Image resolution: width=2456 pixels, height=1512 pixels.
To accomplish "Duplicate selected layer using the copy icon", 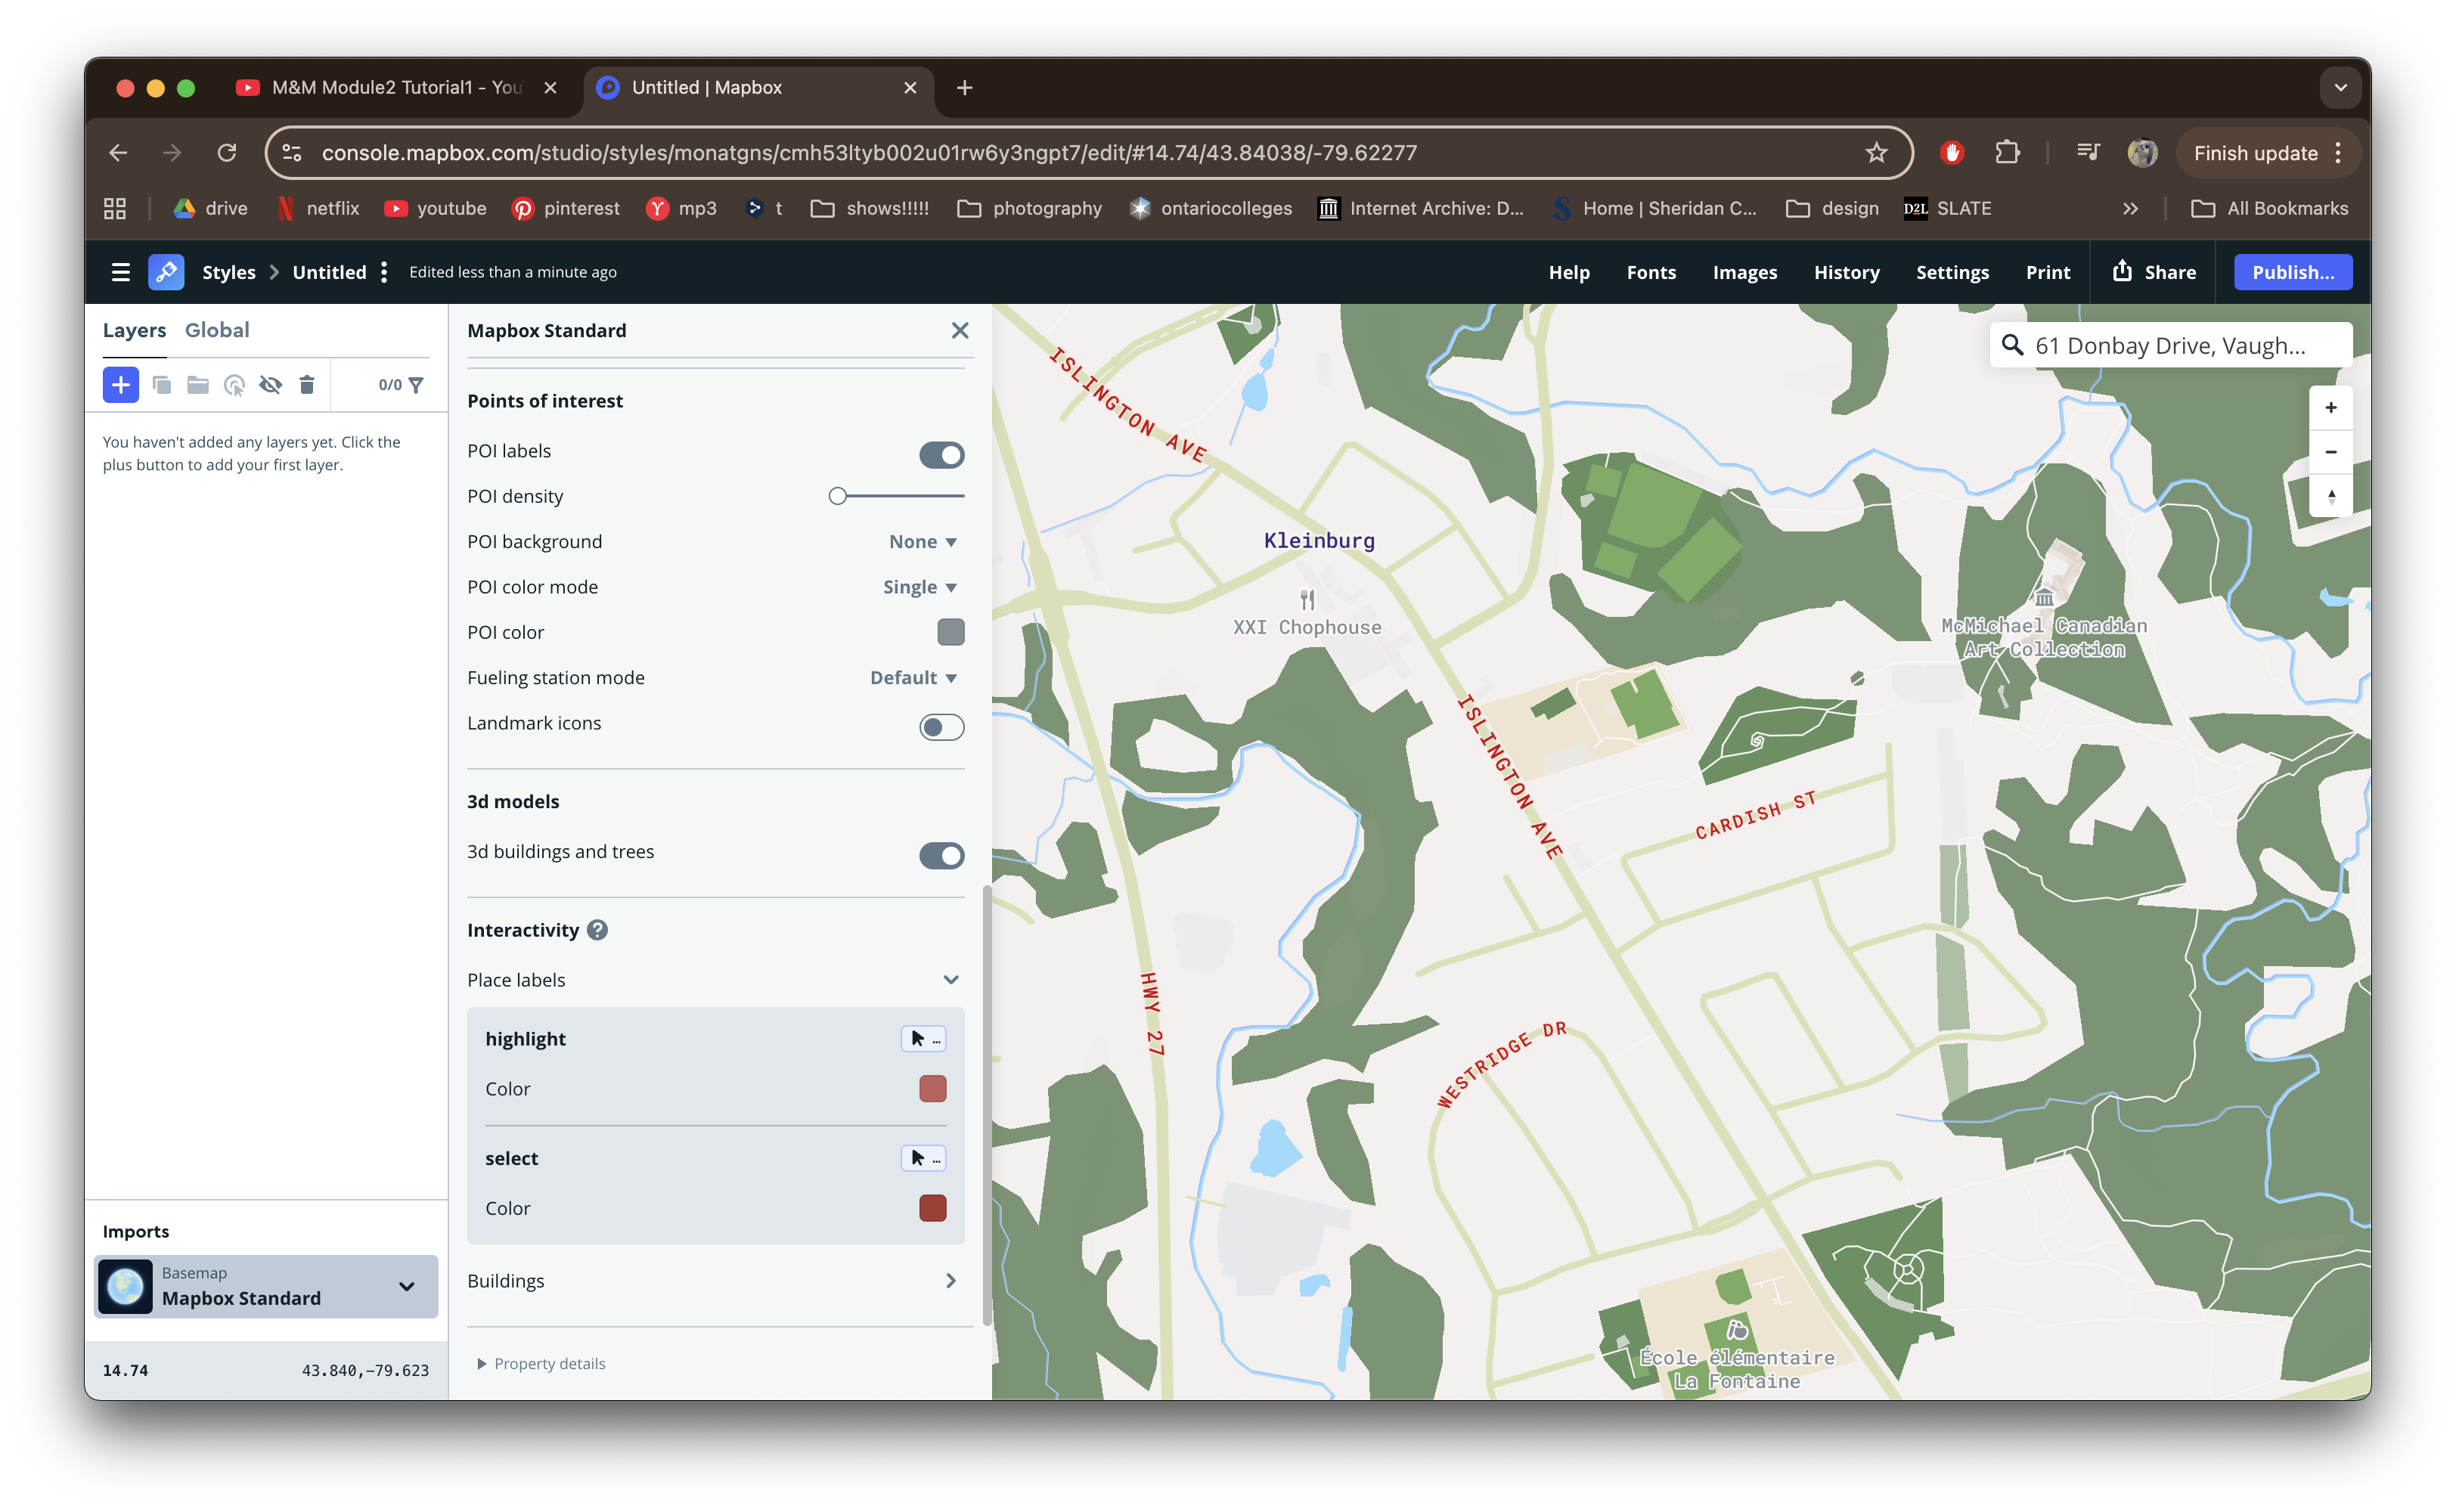I will click(162, 385).
